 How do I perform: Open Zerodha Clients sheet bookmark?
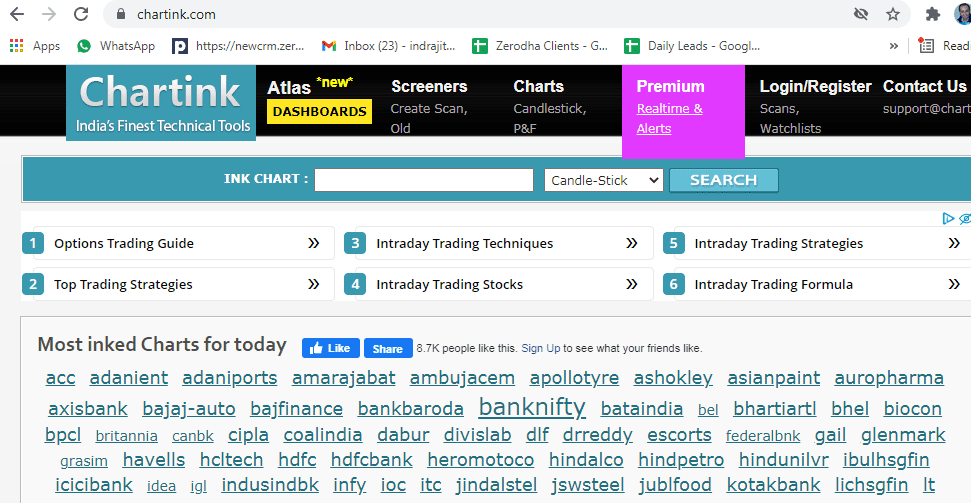(540, 46)
